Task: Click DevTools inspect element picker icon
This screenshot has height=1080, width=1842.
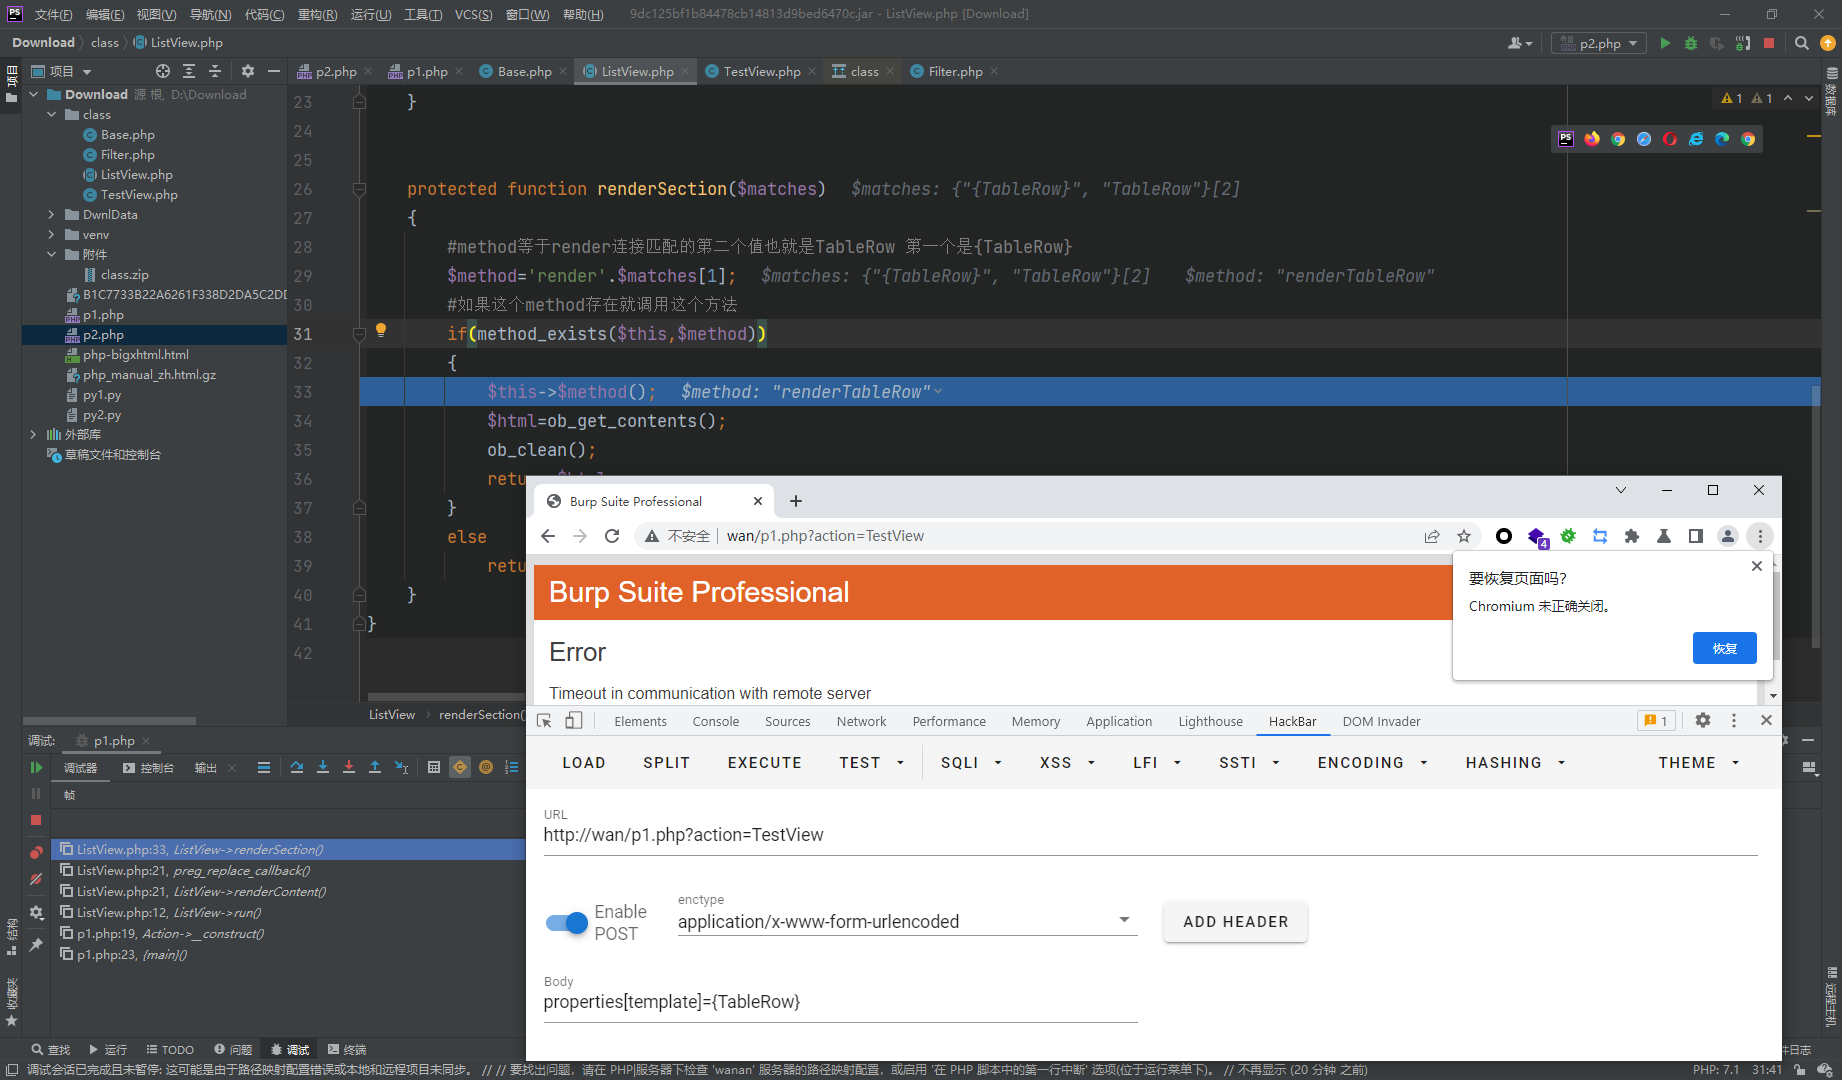Action: [x=544, y=721]
